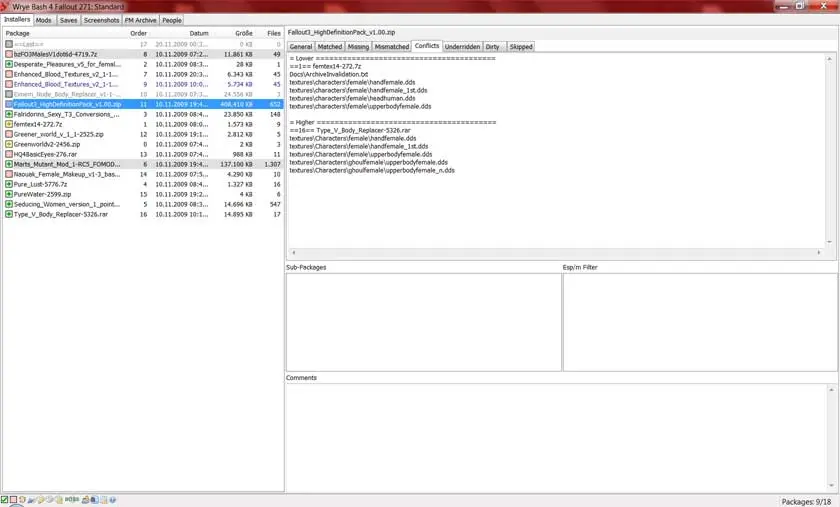840x507 pixels.
Task: Open the Saves tab
Action: coord(69,20)
